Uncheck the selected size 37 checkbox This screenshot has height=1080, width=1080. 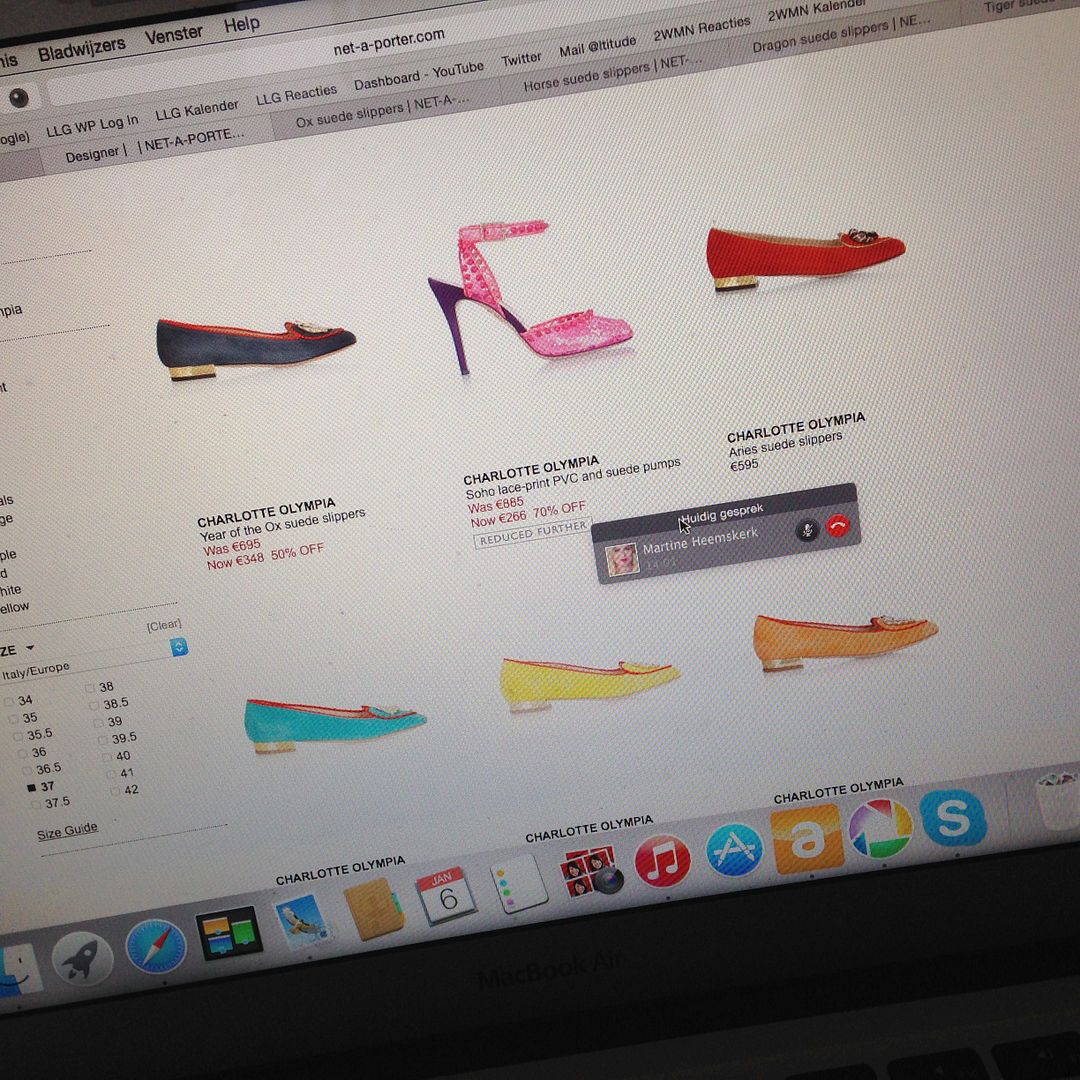coord(32,788)
